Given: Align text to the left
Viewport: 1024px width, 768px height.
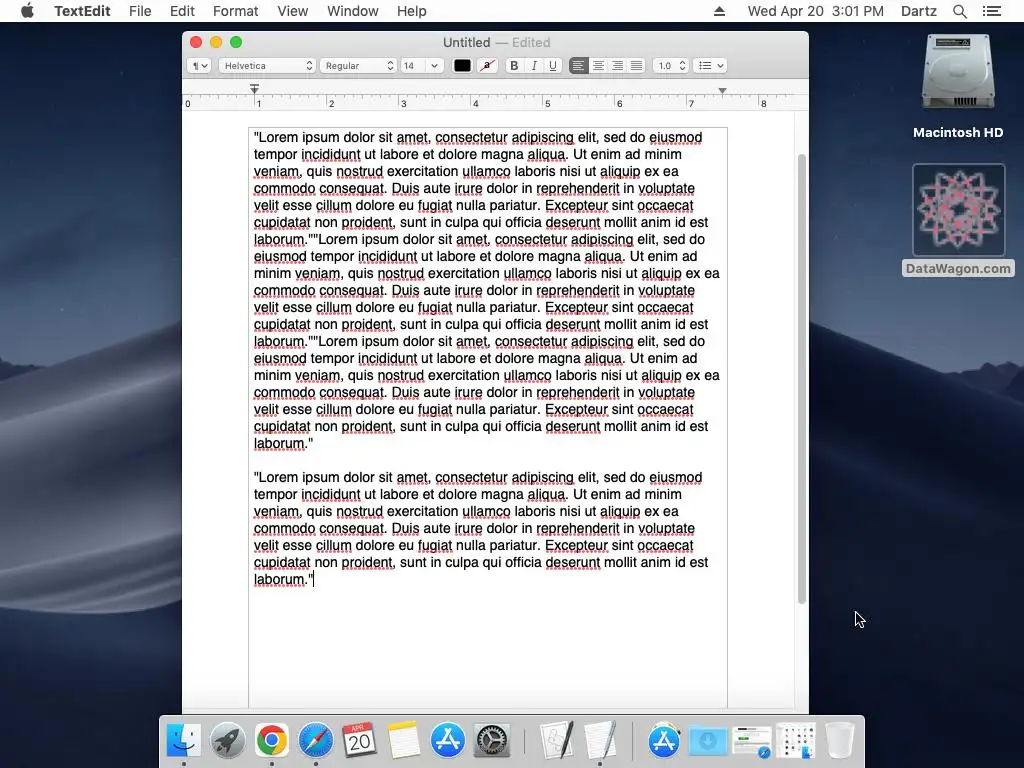Looking at the screenshot, I should click(578, 65).
